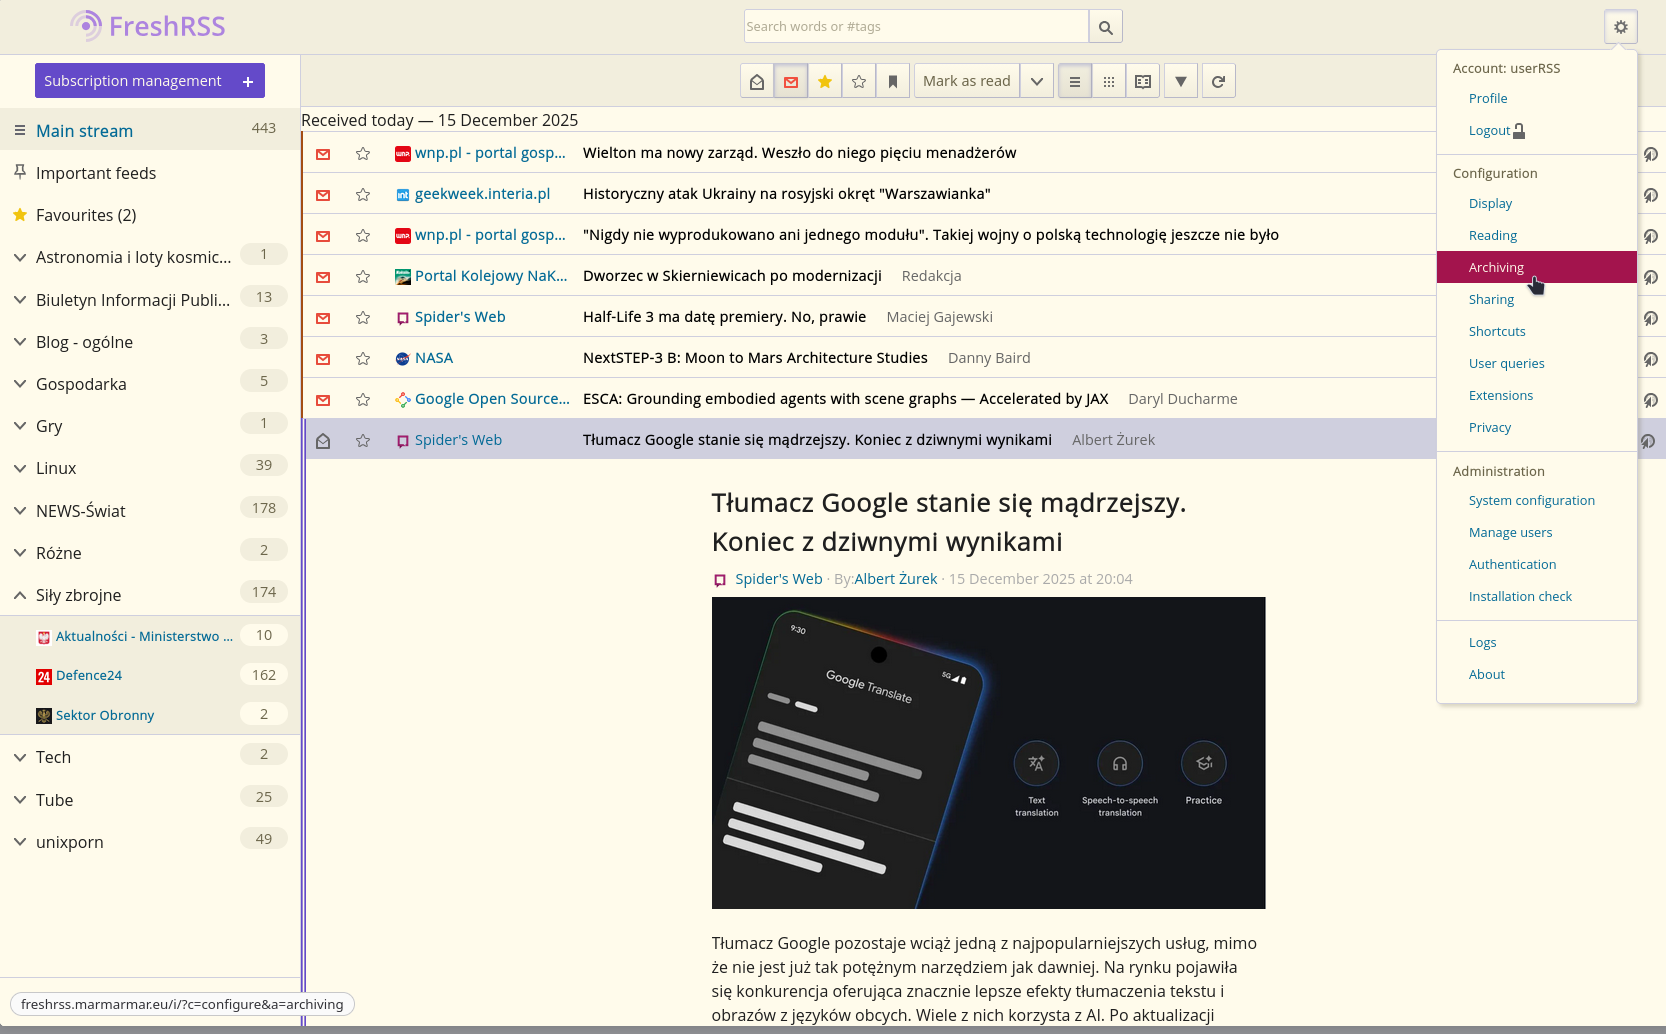Image resolution: width=1666 pixels, height=1034 pixels.
Task: Toggle showing non-favourite articles filter
Action: coord(859,81)
